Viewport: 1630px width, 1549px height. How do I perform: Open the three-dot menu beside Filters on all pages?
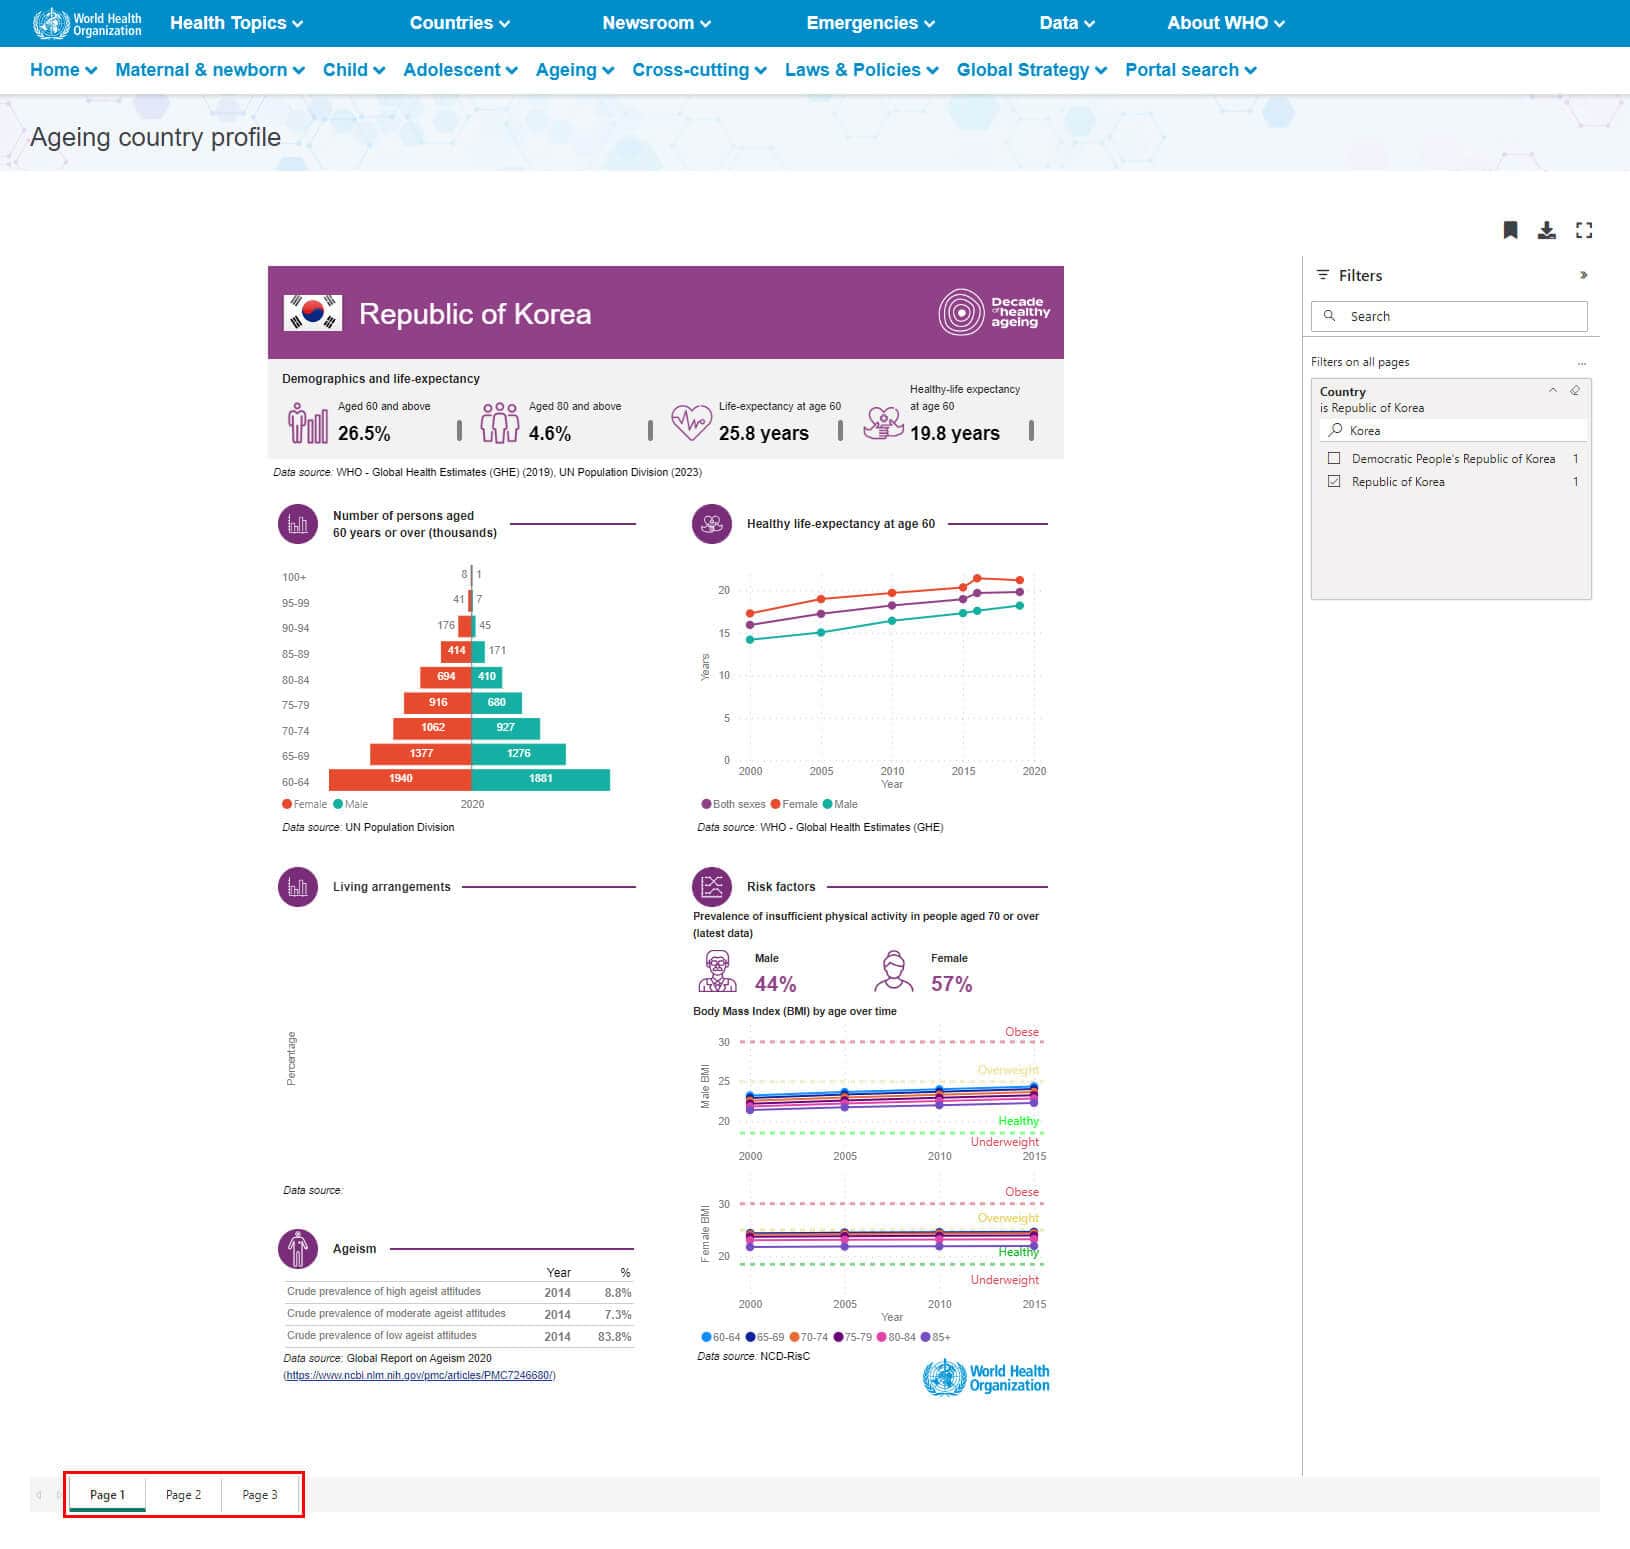[1581, 362]
